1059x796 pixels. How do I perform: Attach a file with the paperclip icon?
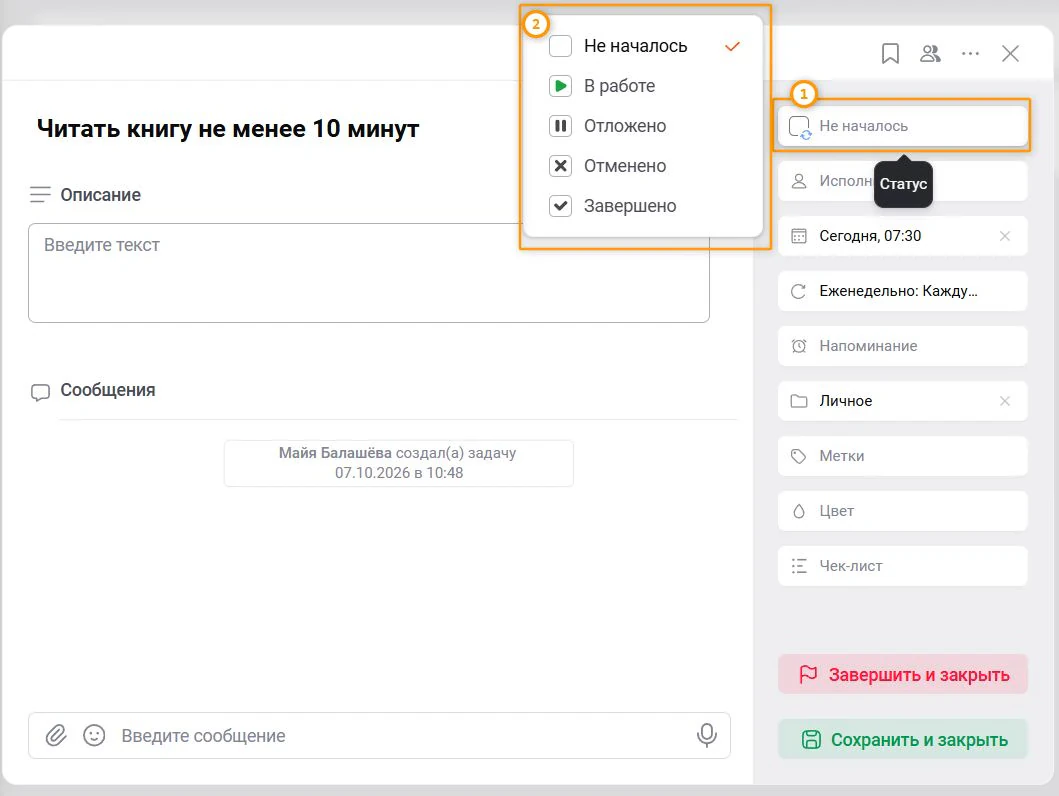coord(56,735)
